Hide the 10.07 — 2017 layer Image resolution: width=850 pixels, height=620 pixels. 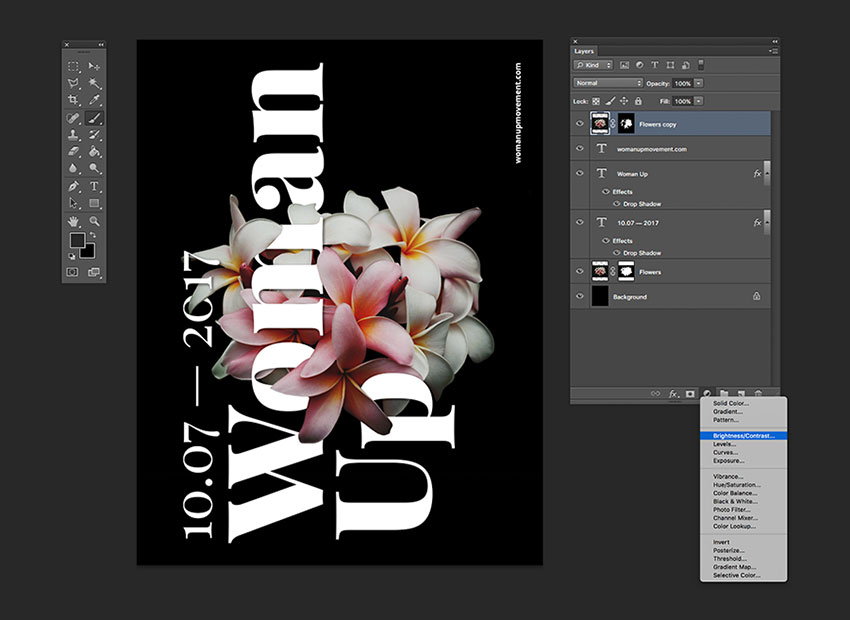pyautogui.click(x=579, y=222)
